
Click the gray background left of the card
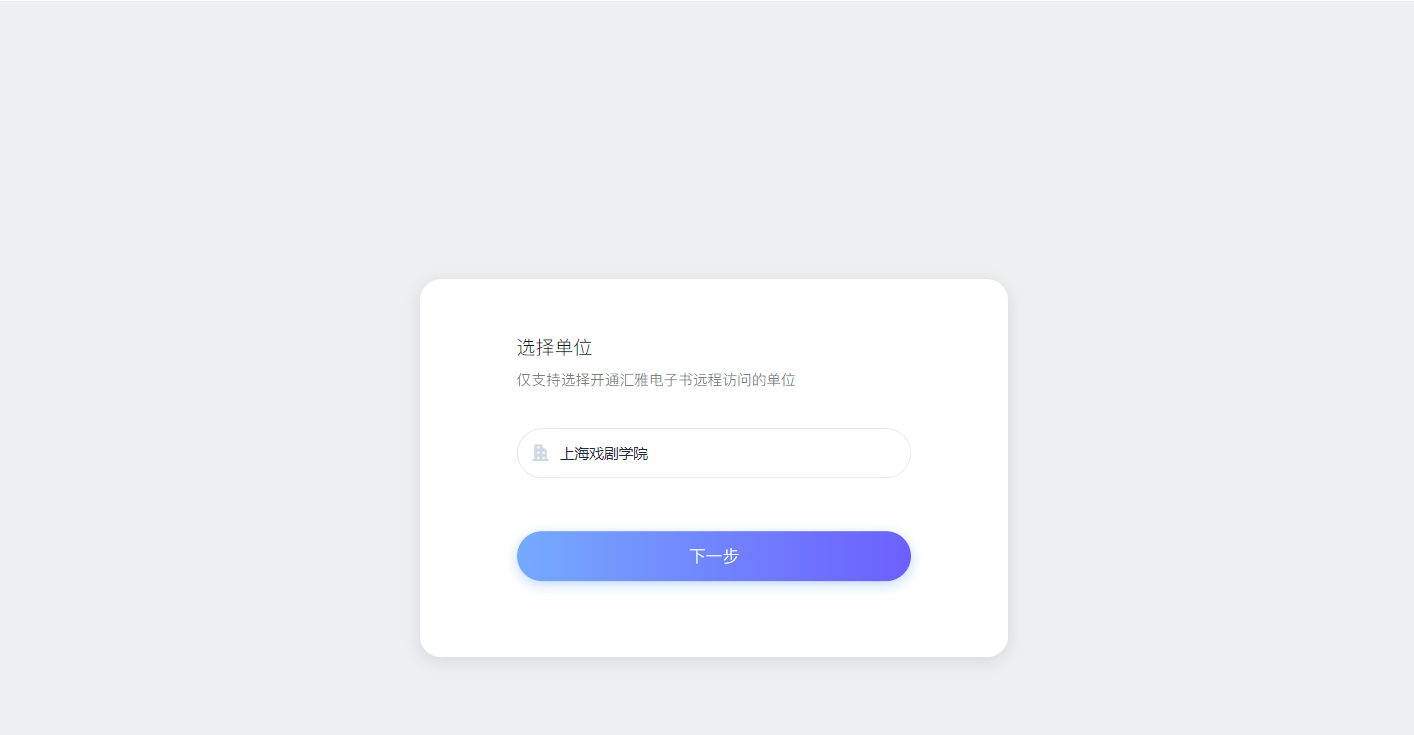point(210,468)
